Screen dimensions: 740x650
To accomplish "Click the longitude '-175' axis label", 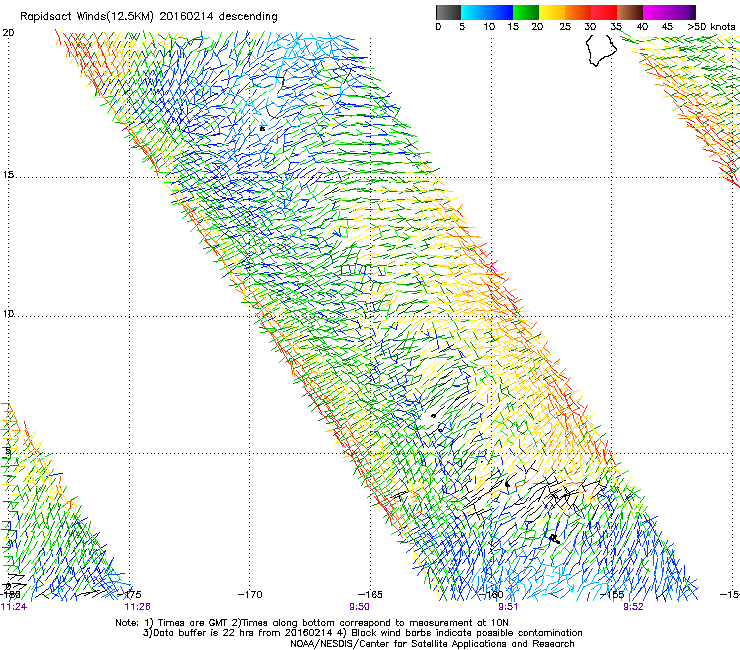I will [x=131, y=594].
